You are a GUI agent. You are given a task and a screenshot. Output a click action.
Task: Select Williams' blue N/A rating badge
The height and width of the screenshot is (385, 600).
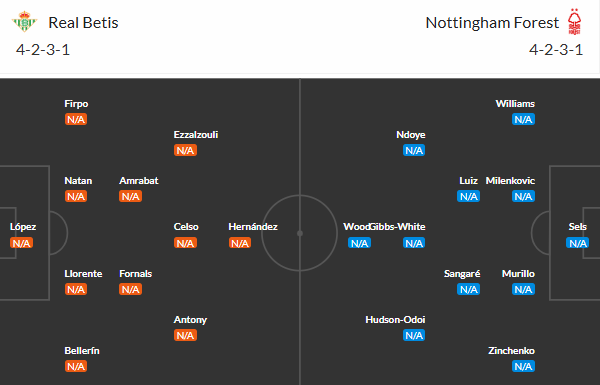point(523,119)
